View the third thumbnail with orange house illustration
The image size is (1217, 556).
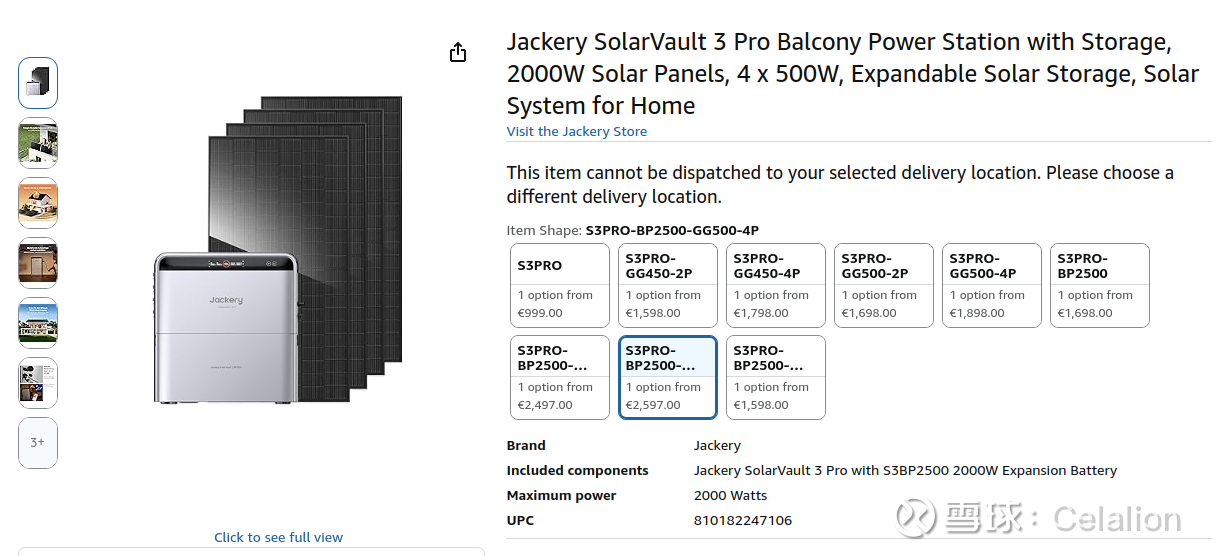38,203
